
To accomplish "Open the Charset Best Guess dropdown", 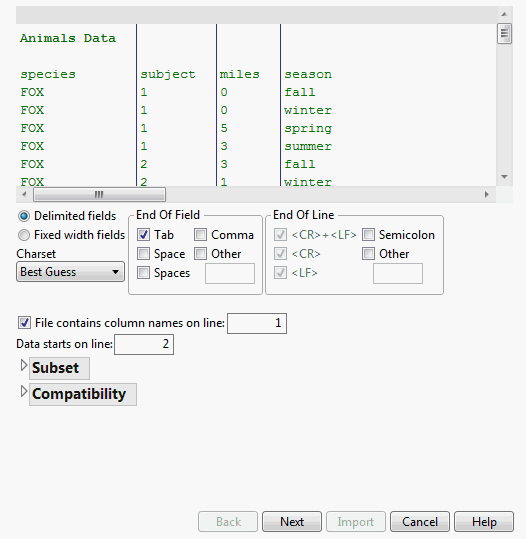I will 70,272.
